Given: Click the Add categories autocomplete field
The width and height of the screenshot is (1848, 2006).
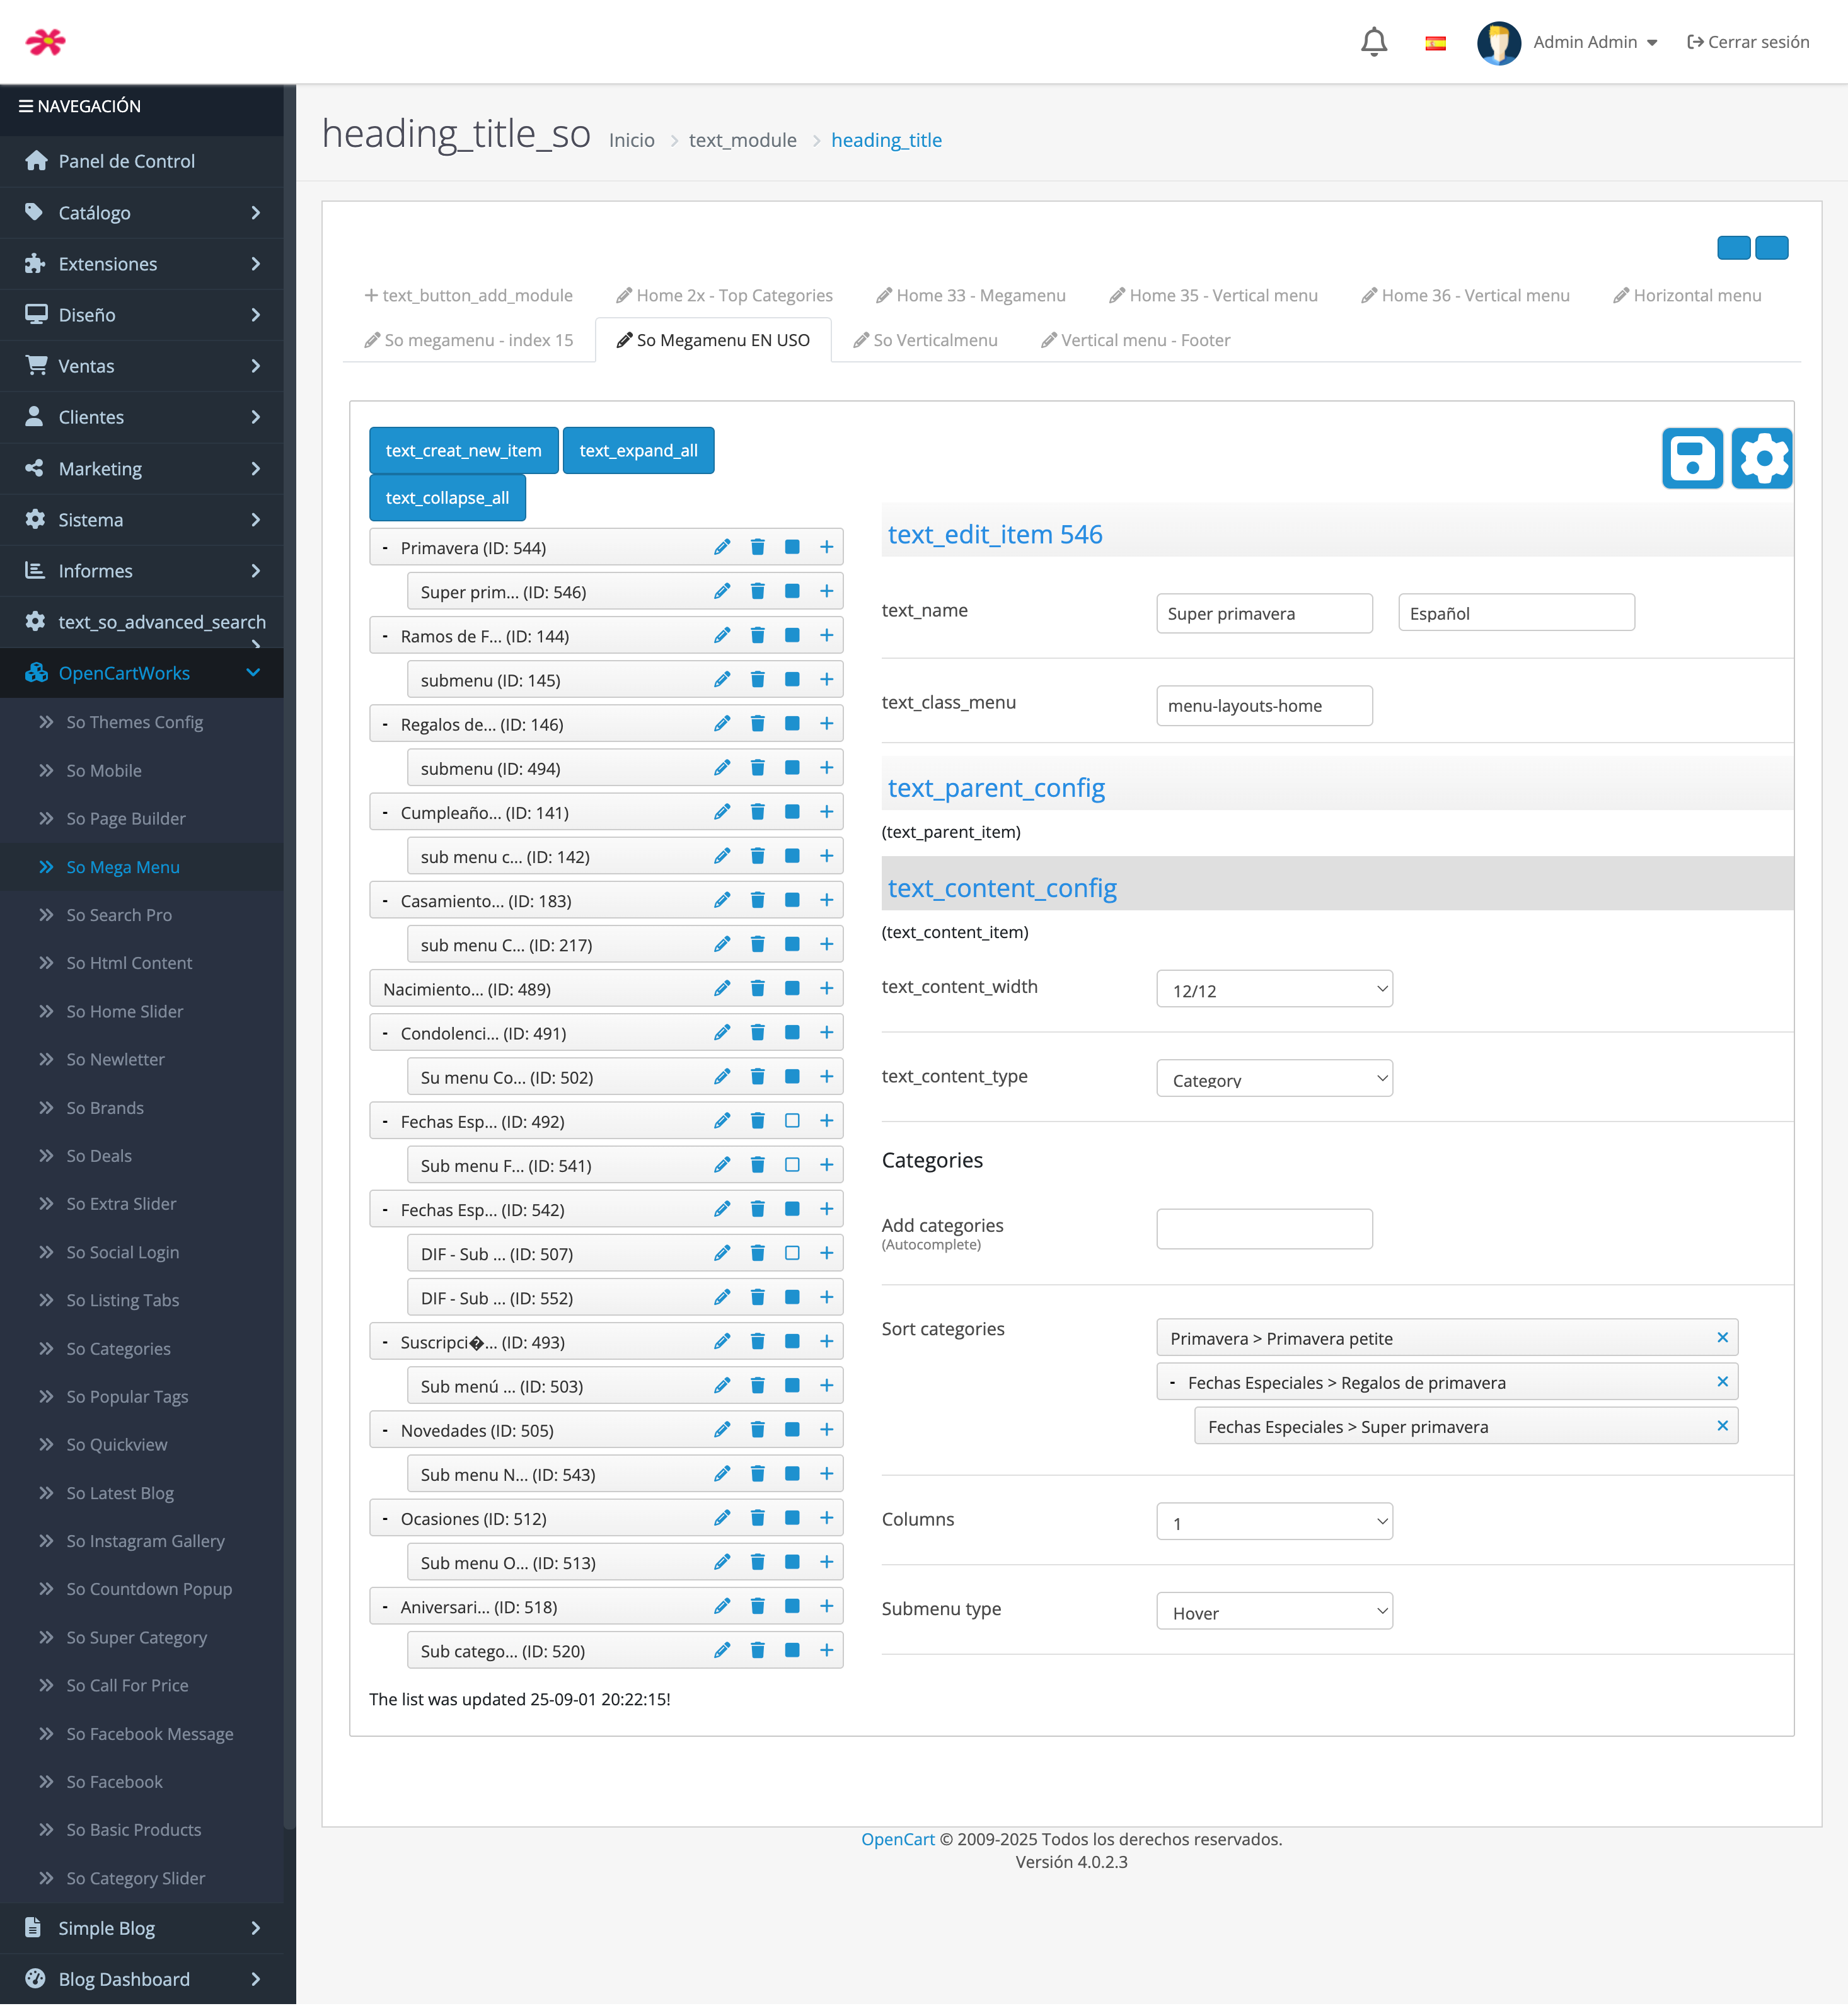Looking at the screenshot, I should (1264, 1229).
